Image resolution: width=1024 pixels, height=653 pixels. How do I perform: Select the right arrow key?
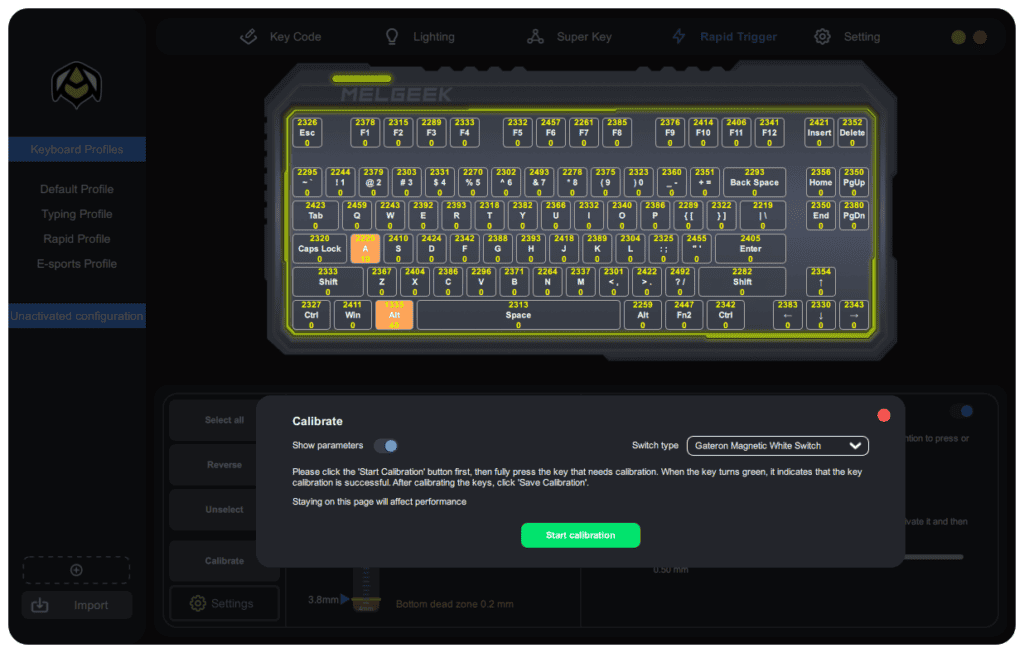click(x=854, y=315)
